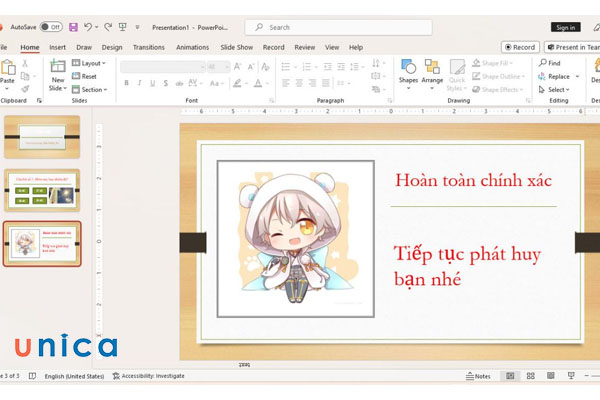Click the Paste clipboard icon
600x400 pixels.
tap(8, 68)
